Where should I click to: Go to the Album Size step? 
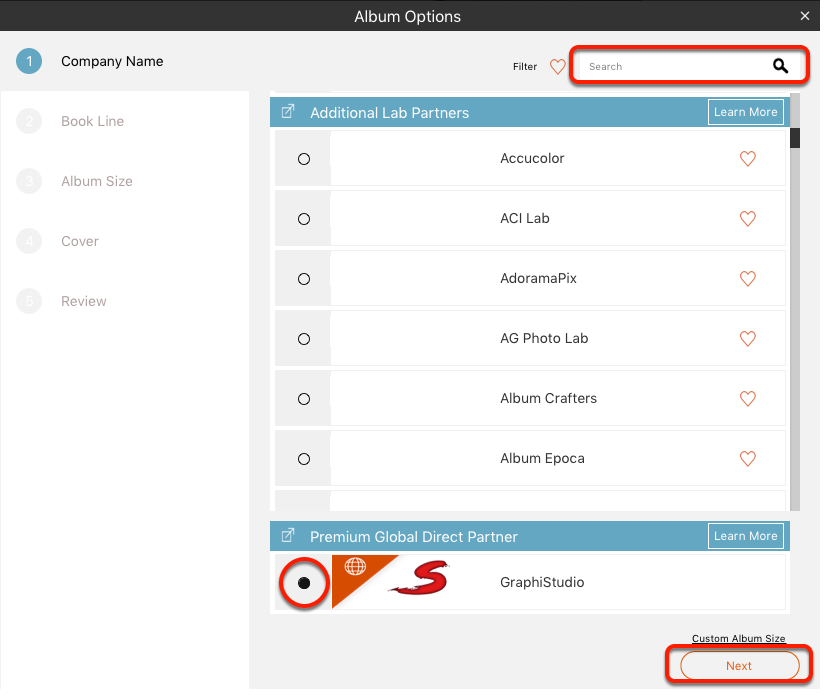tap(75, 181)
